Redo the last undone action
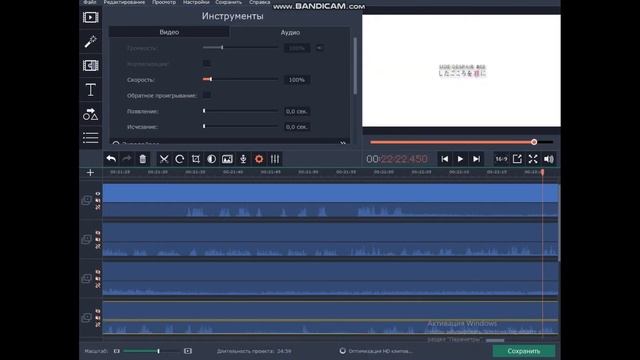 coord(127,159)
